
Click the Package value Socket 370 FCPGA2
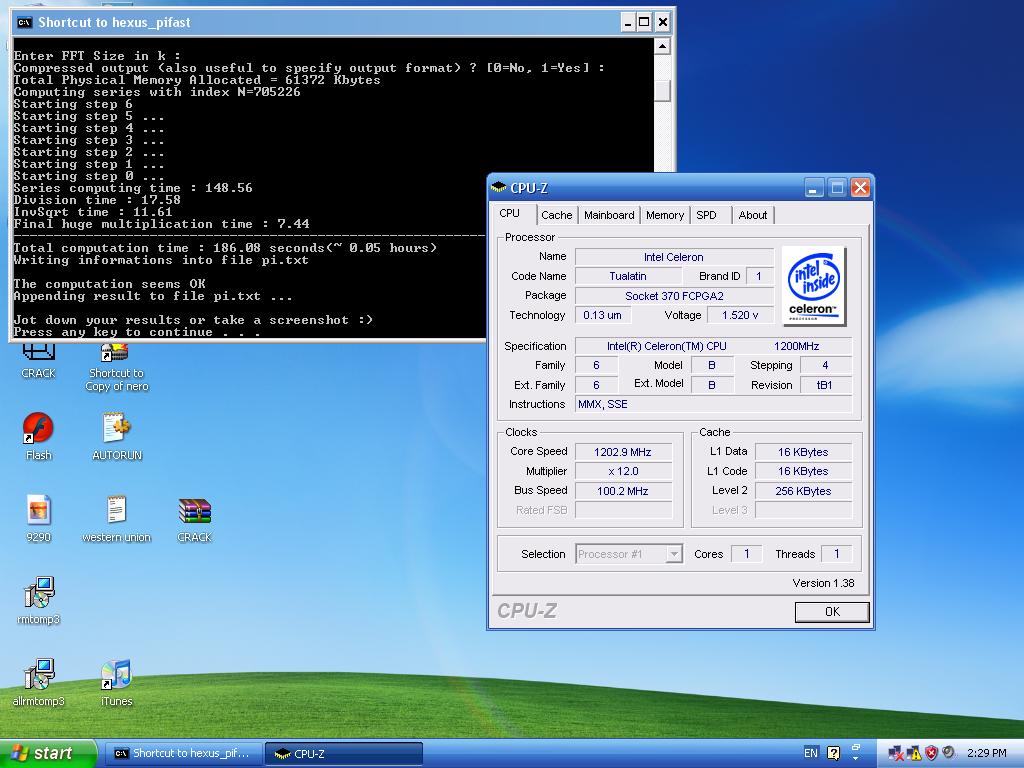click(x=674, y=296)
